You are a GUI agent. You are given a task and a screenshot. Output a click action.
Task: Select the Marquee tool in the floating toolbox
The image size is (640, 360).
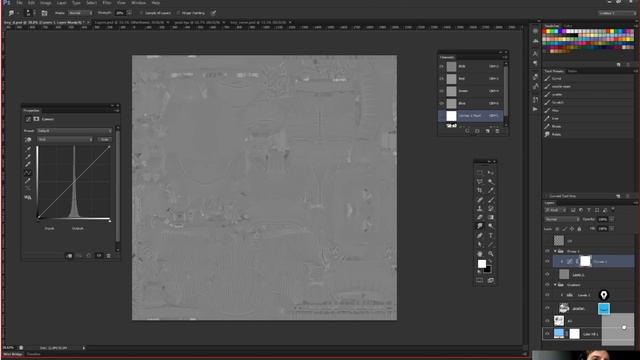480,173
